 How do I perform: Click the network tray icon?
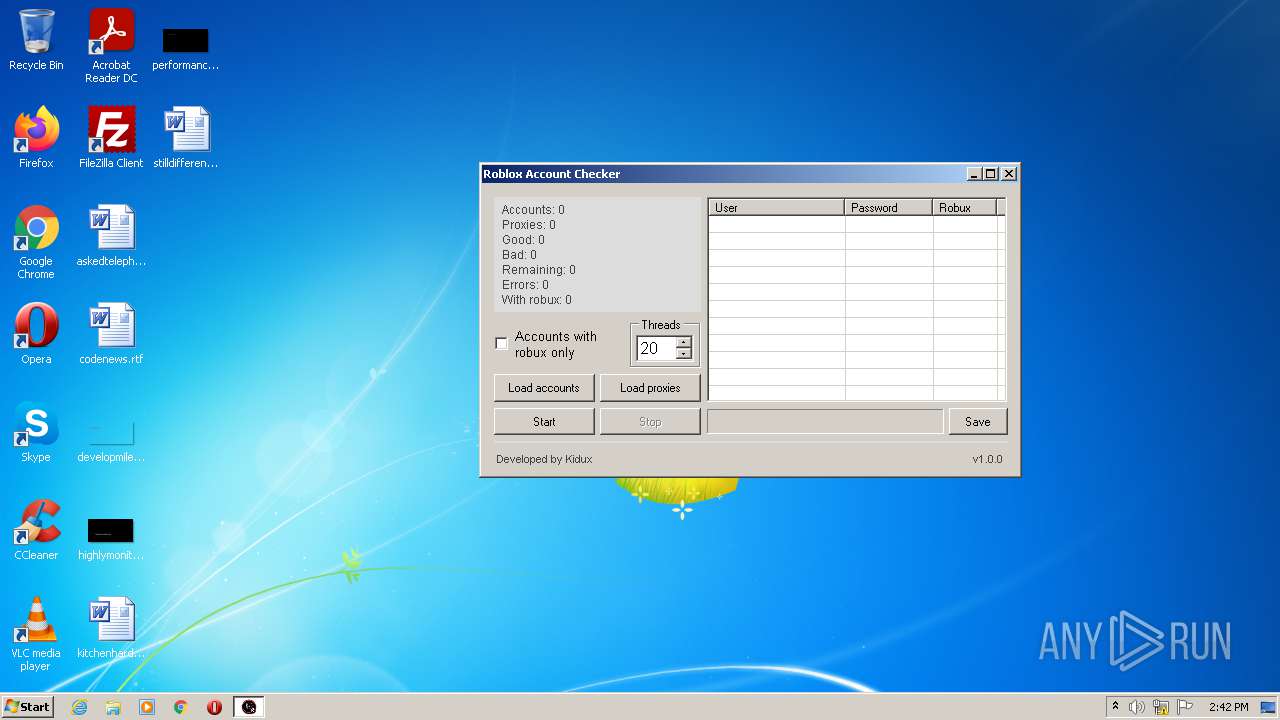1160,707
